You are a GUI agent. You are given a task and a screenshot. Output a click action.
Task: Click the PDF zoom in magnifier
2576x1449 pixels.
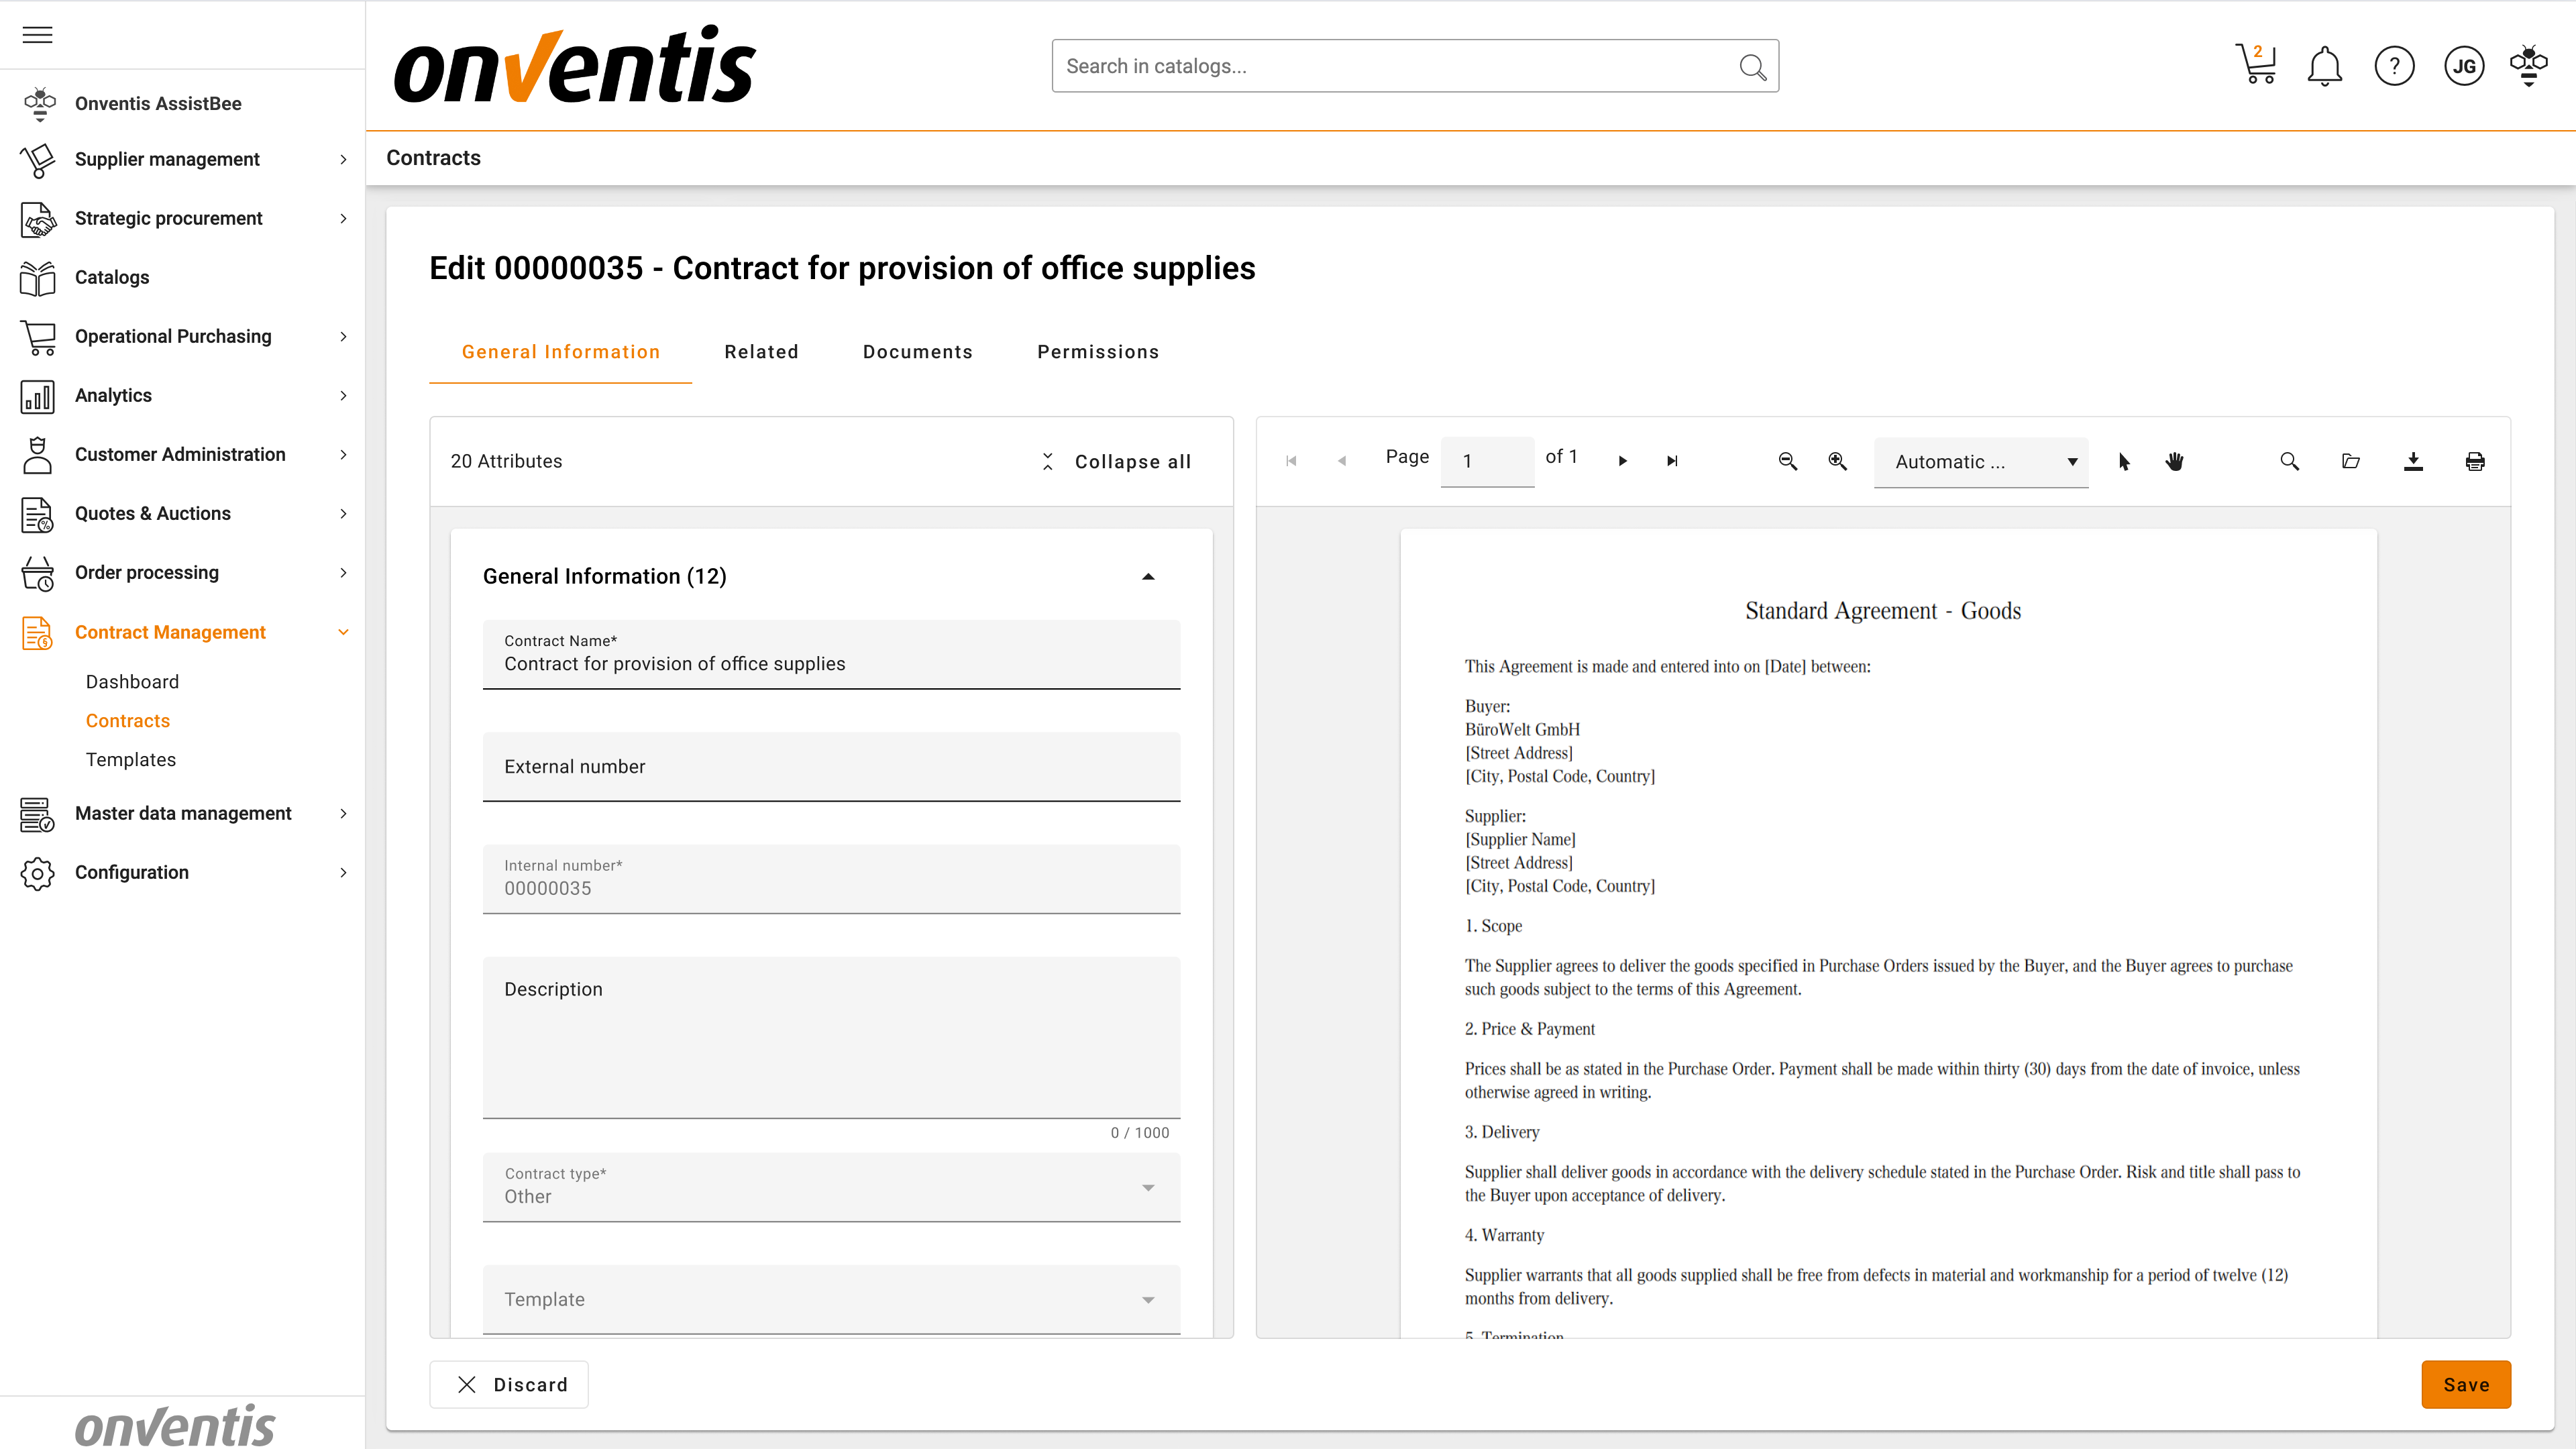coord(1837,461)
